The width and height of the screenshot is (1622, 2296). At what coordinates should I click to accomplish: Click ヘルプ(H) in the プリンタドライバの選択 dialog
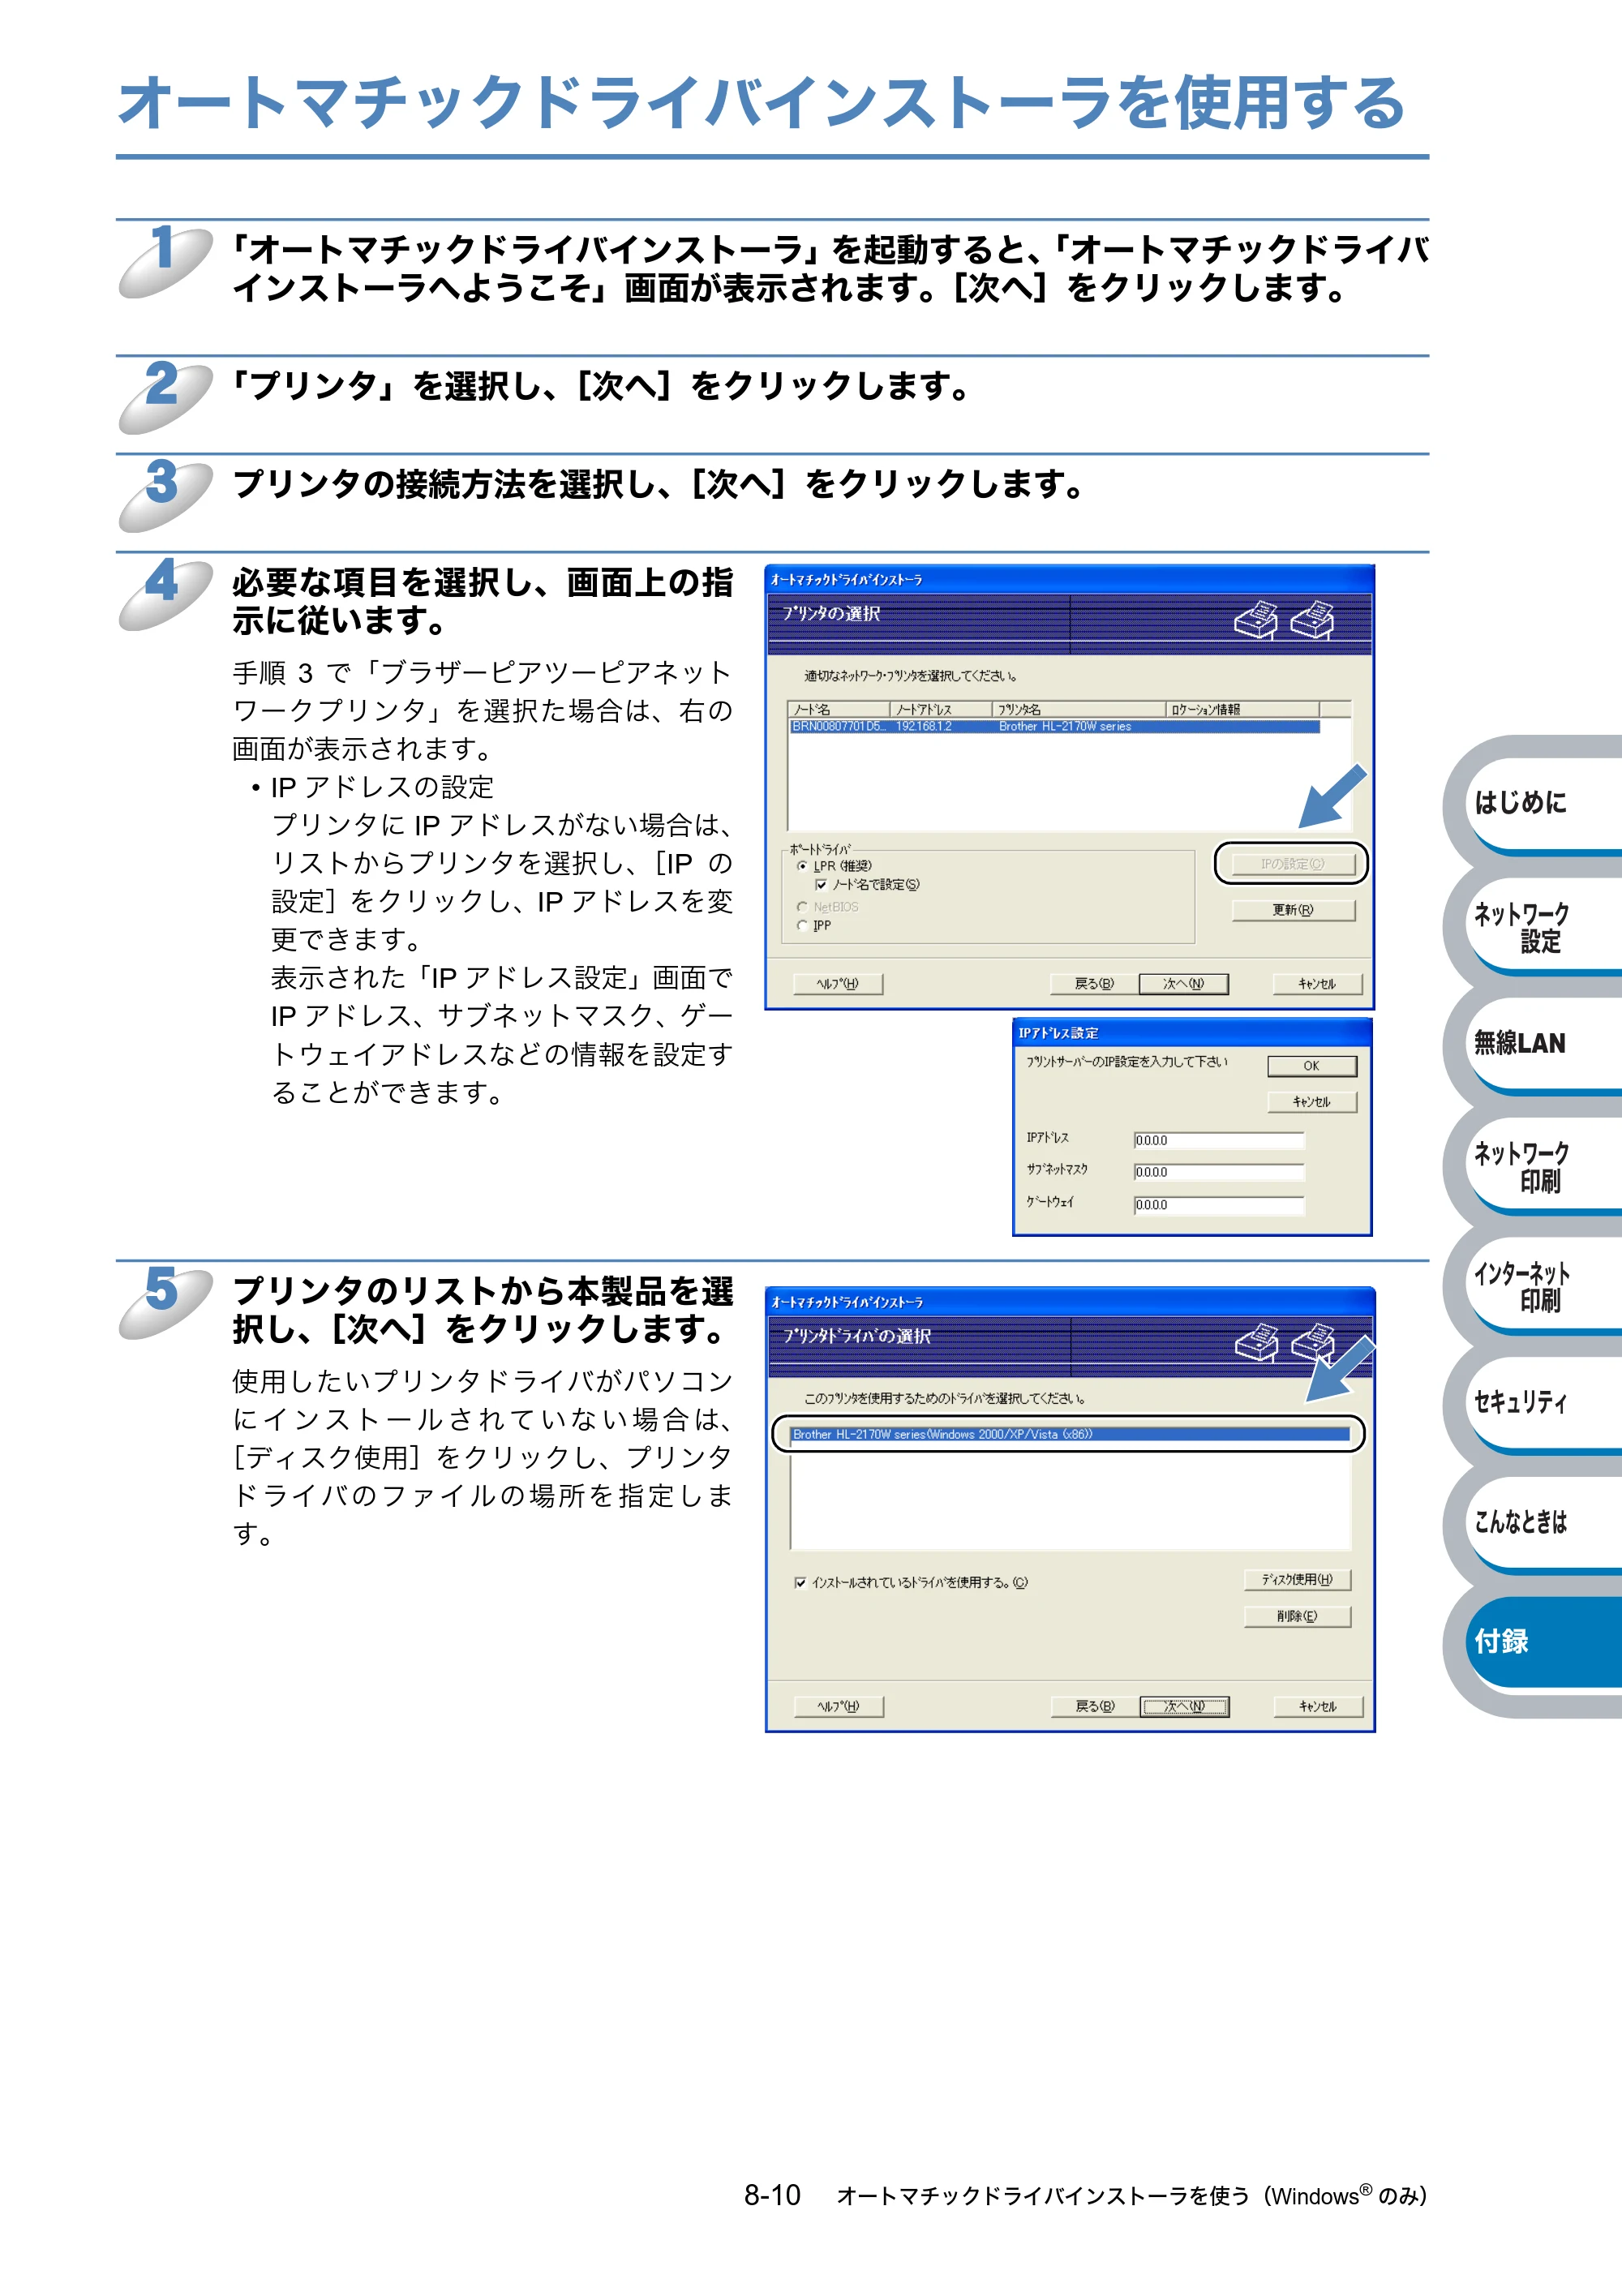pos(838,1707)
